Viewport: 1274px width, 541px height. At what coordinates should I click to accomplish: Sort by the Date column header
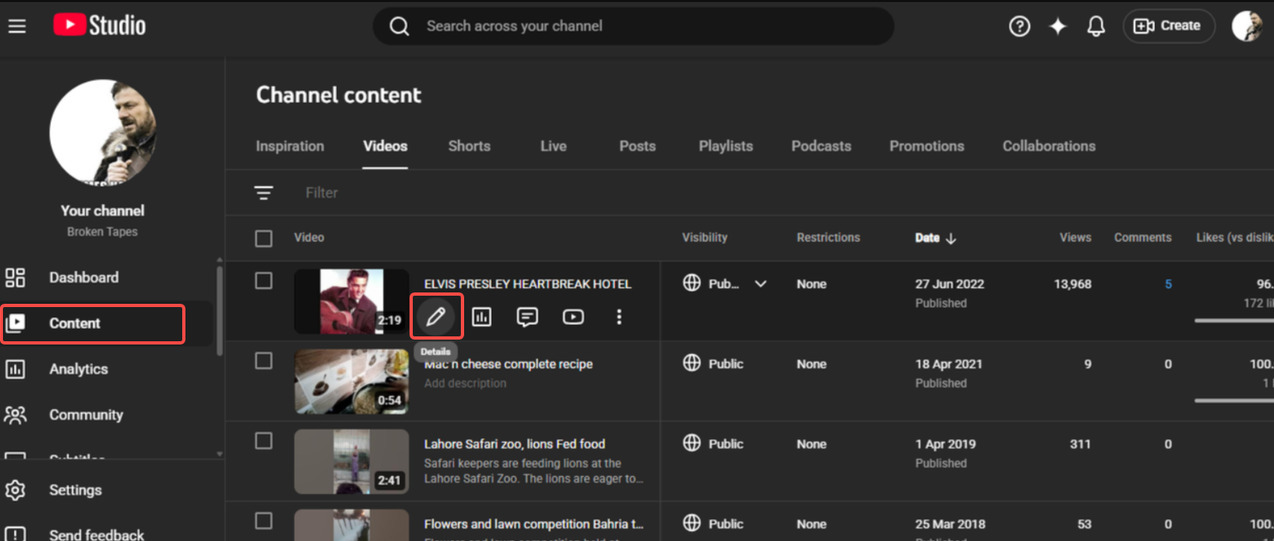(x=927, y=238)
